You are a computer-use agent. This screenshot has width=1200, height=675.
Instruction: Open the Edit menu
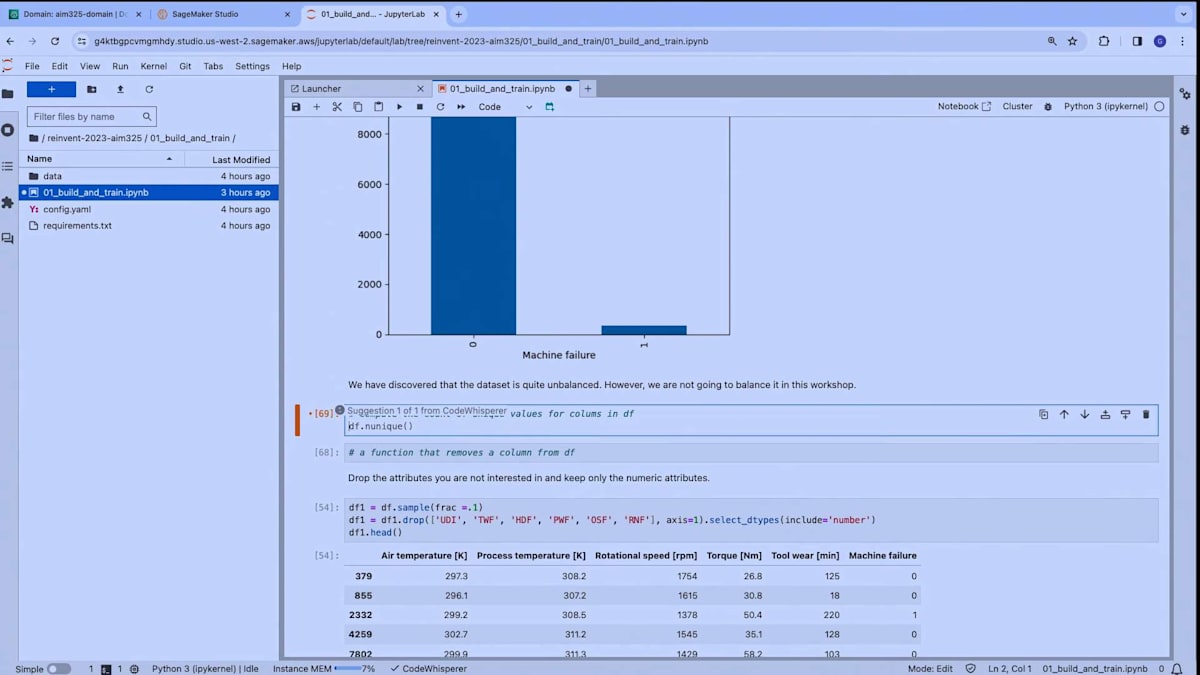[x=60, y=66]
